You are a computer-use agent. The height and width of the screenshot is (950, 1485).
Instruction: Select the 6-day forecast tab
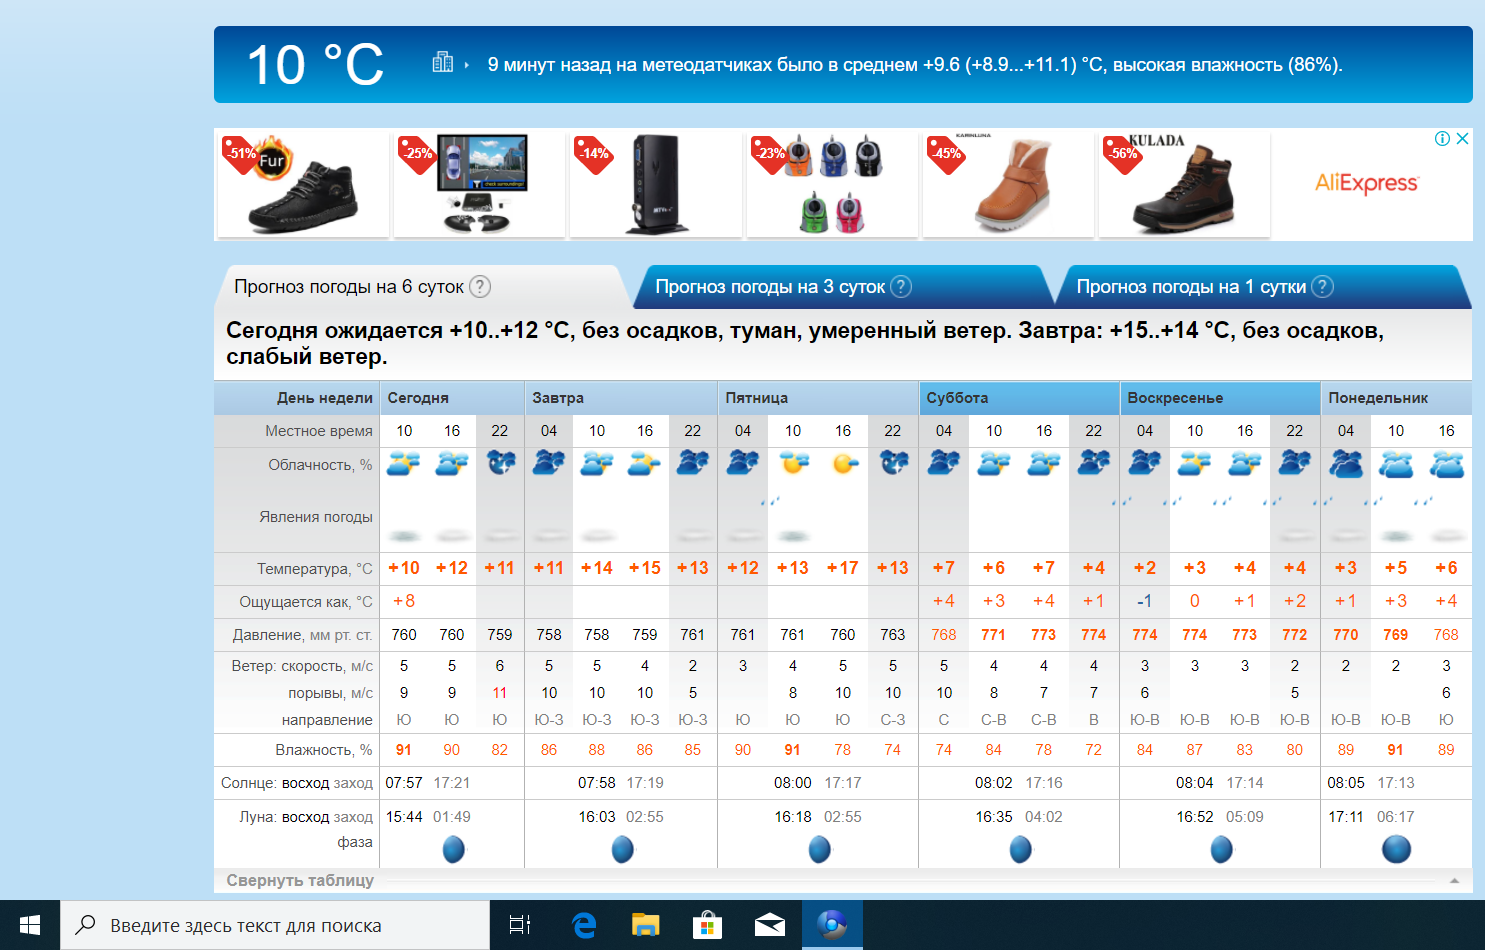pos(348,287)
